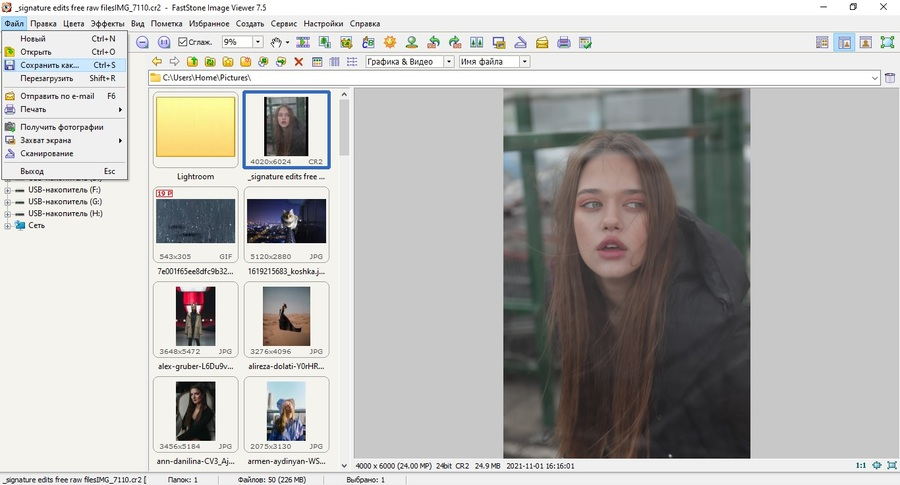Select the alireza-dolati desert thumbnail
The width and height of the screenshot is (900, 485).
[x=286, y=319]
